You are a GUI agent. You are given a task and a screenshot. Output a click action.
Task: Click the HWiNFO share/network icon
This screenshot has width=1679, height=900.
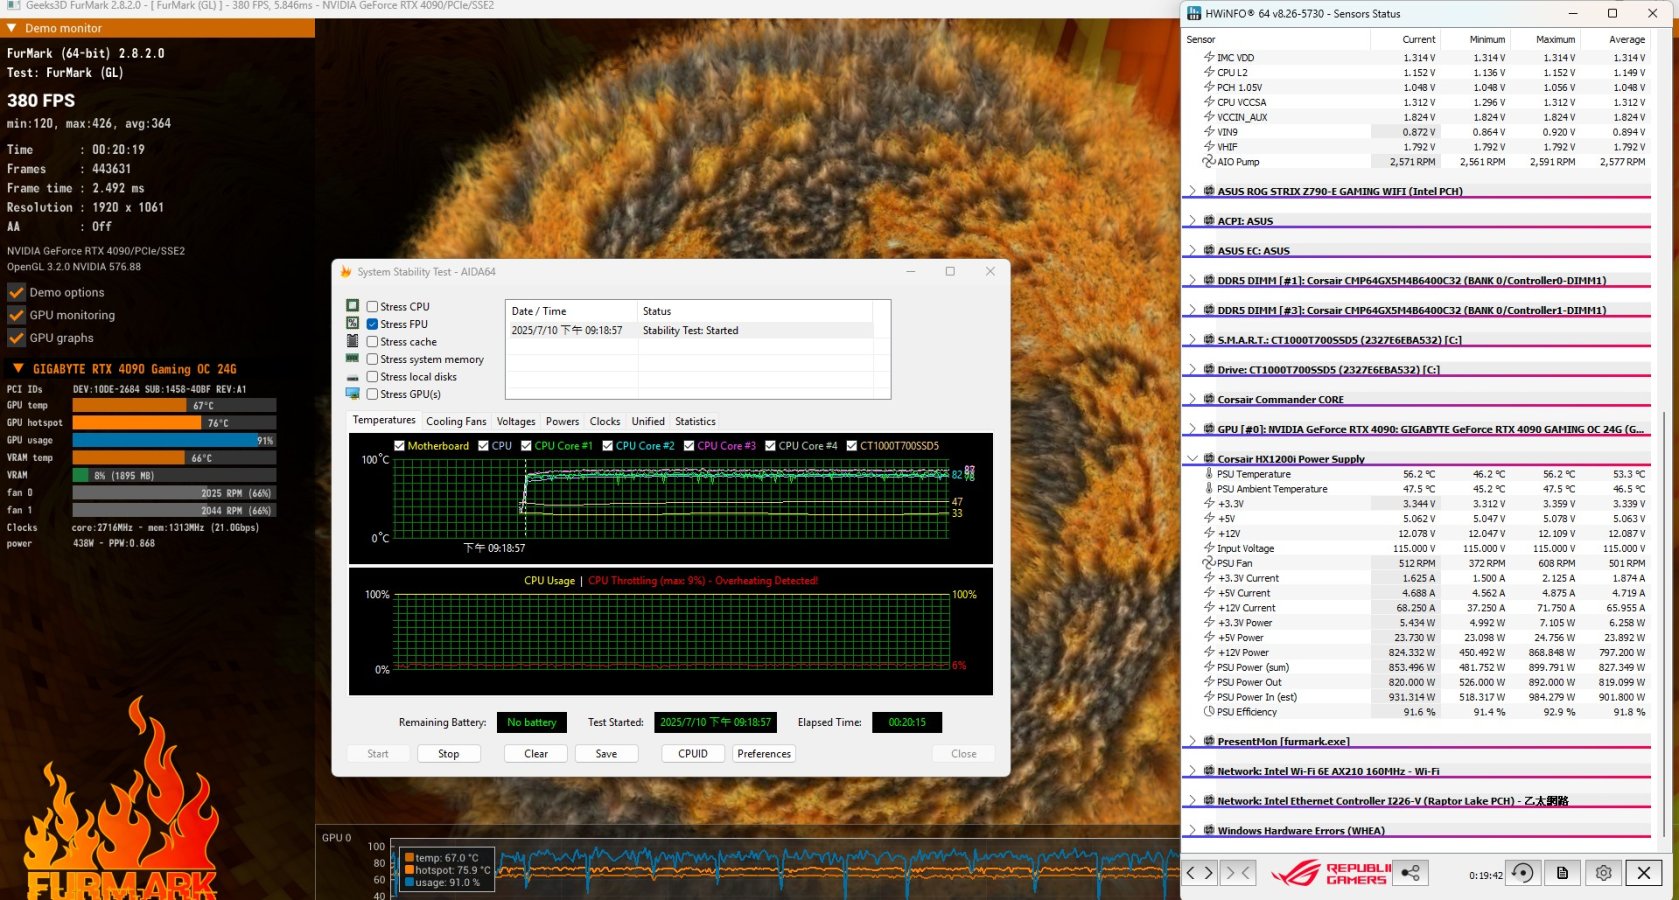[1410, 873]
